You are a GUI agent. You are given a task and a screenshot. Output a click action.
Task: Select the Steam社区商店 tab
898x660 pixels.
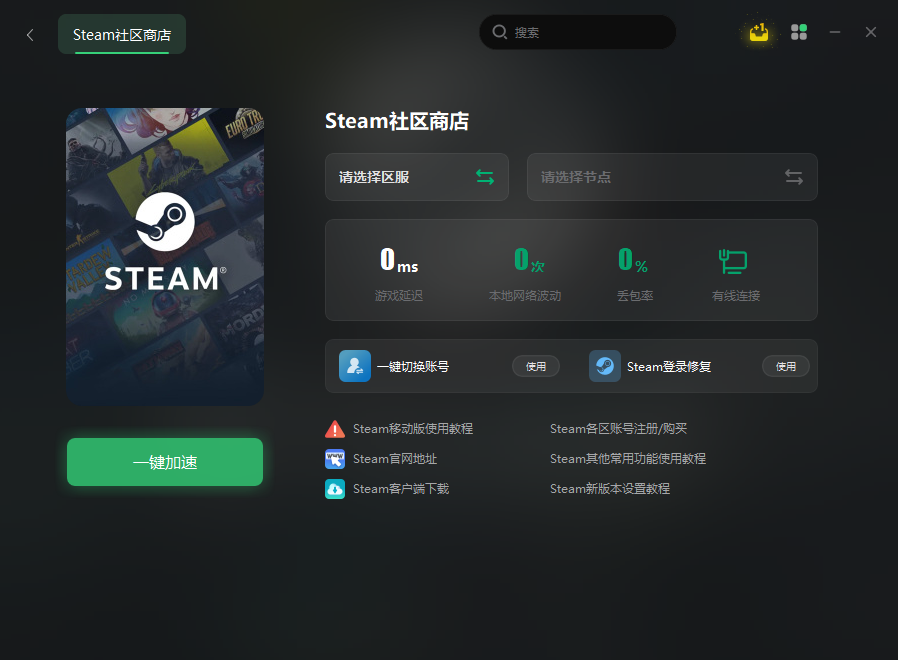122,34
